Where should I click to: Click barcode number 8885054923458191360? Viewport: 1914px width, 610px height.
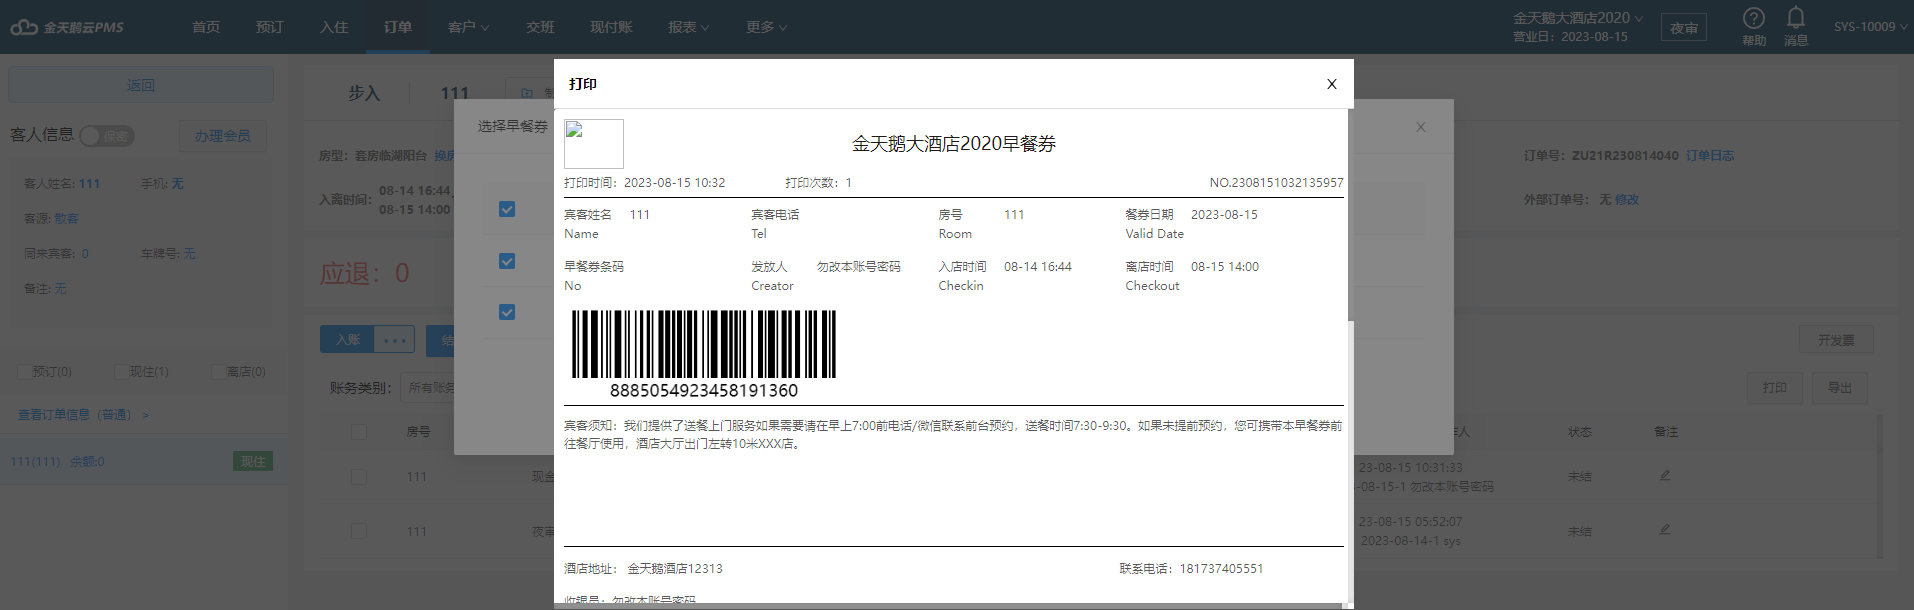tap(704, 391)
